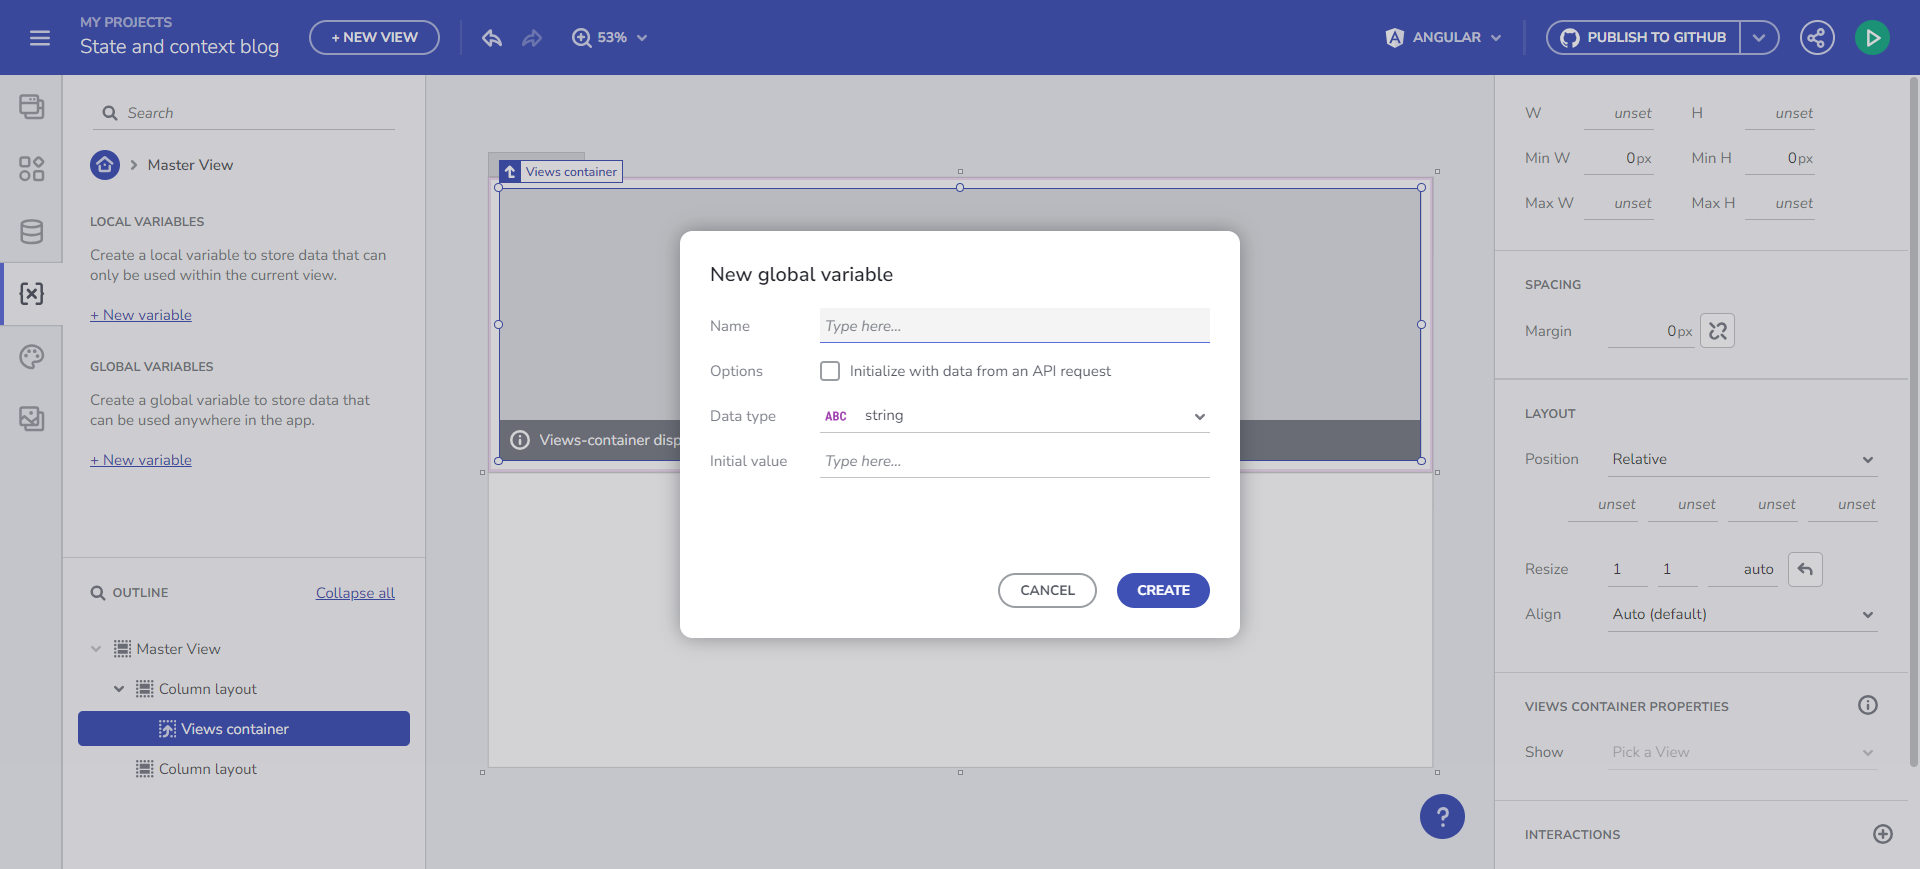Image resolution: width=1920 pixels, height=869 pixels.
Task: Open the Data type string dropdown
Action: [1014, 416]
